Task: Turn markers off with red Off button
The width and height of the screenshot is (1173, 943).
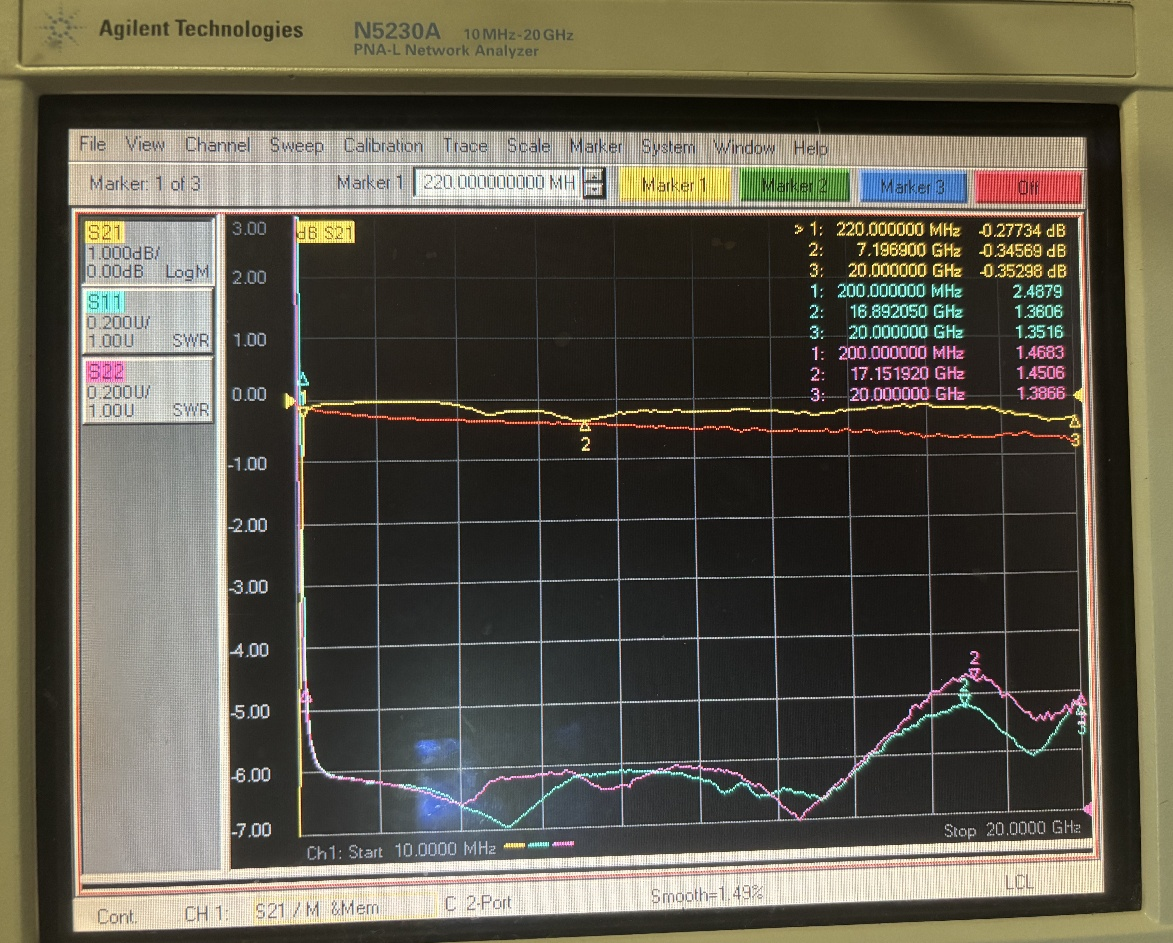Action: pos(1028,186)
